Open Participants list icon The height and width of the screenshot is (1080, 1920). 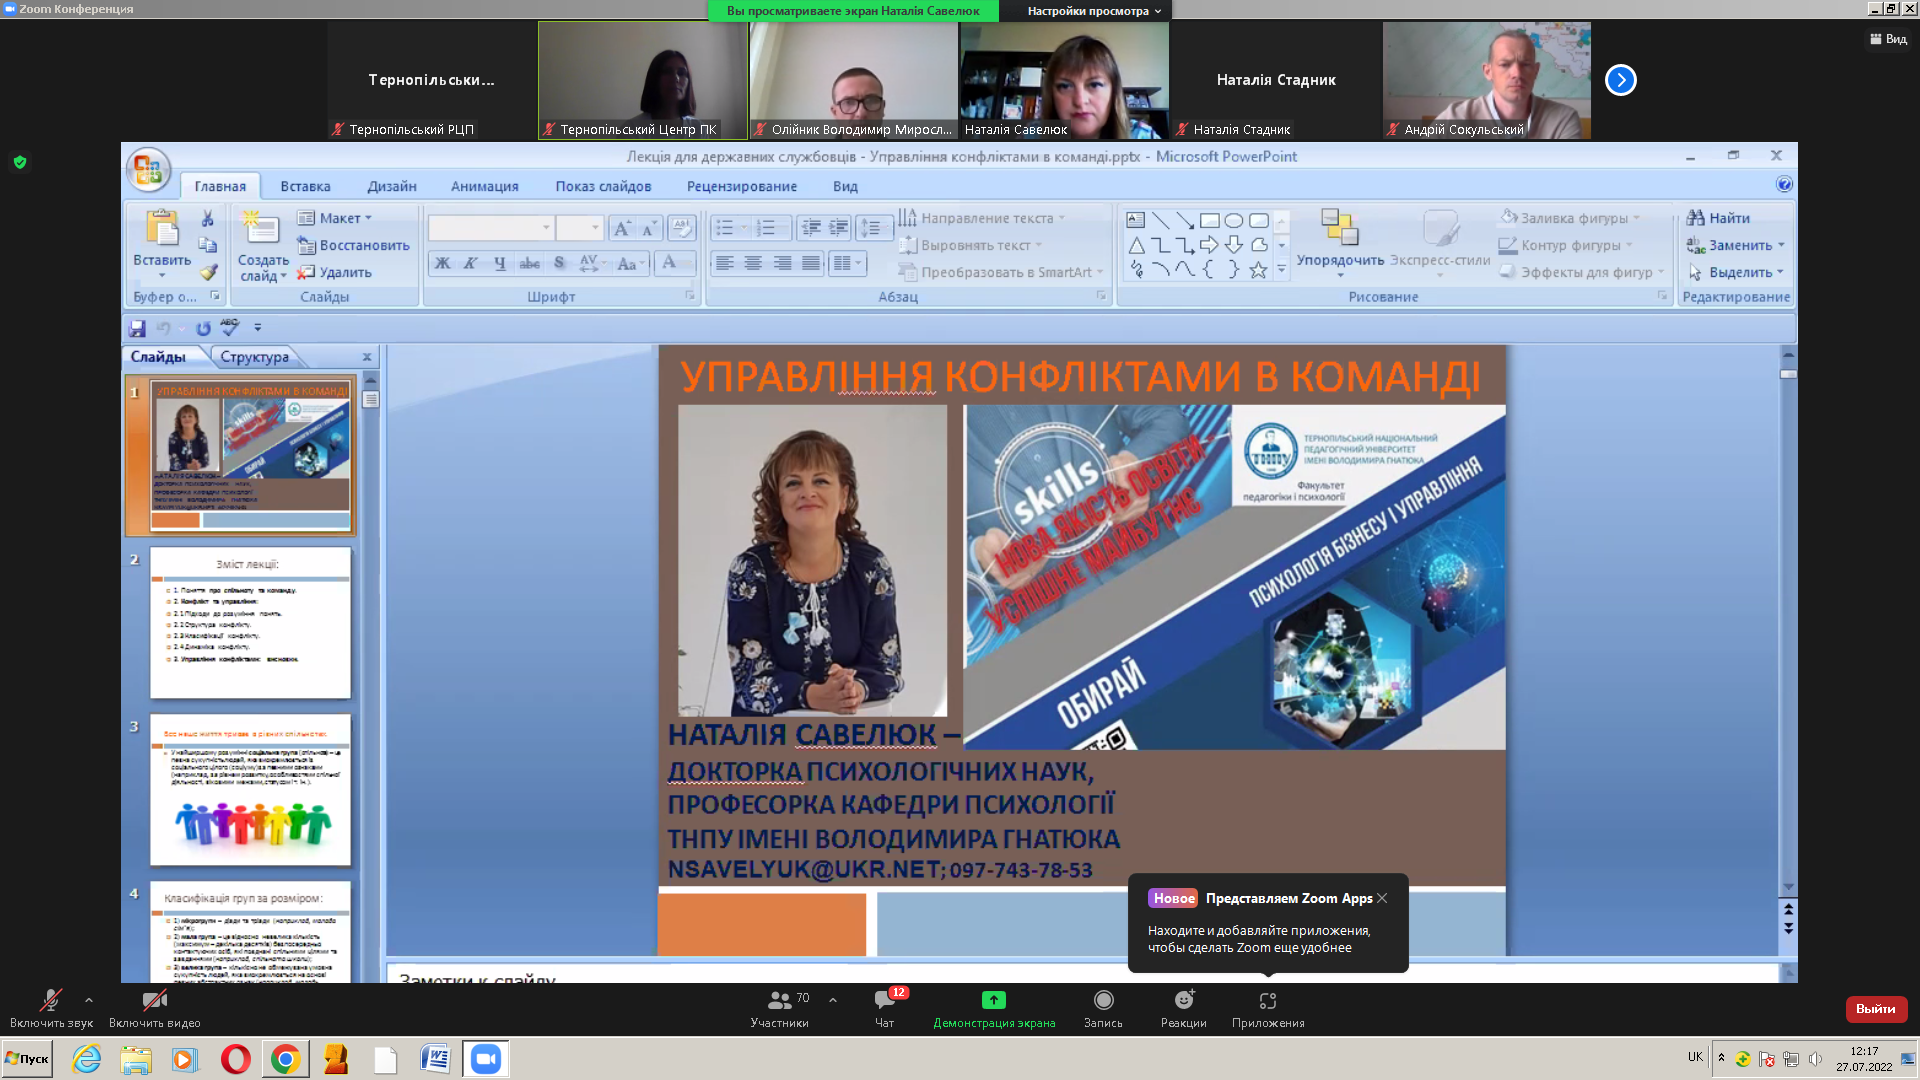click(779, 1001)
